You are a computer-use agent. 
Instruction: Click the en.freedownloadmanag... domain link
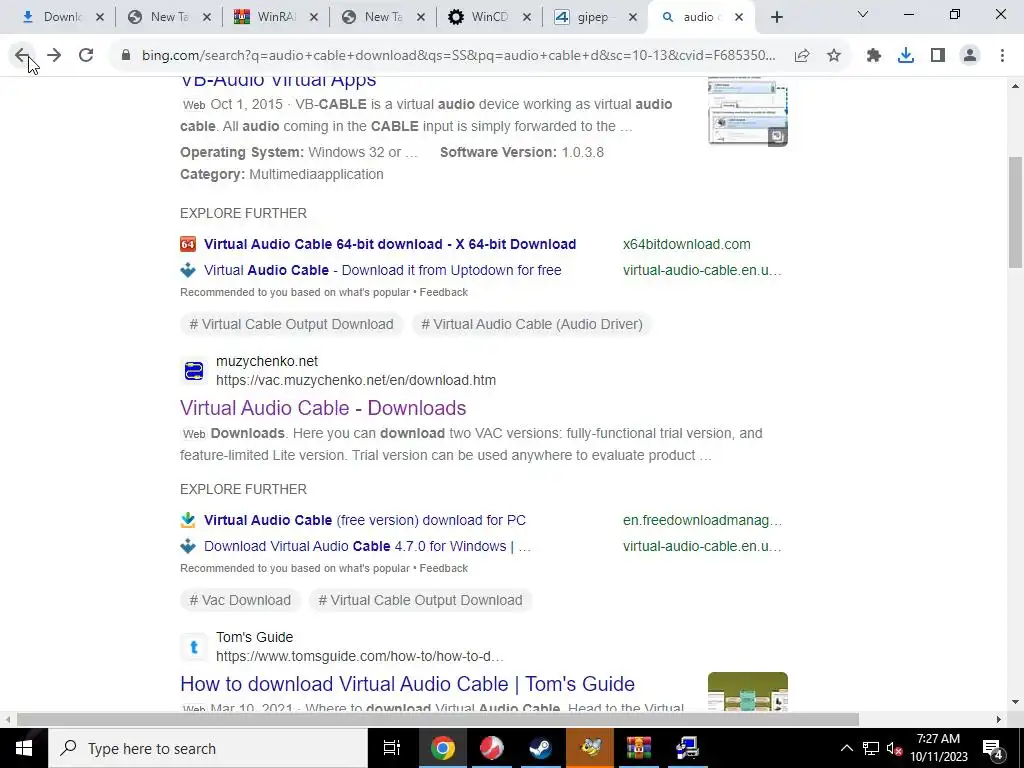(x=702, y=520)
